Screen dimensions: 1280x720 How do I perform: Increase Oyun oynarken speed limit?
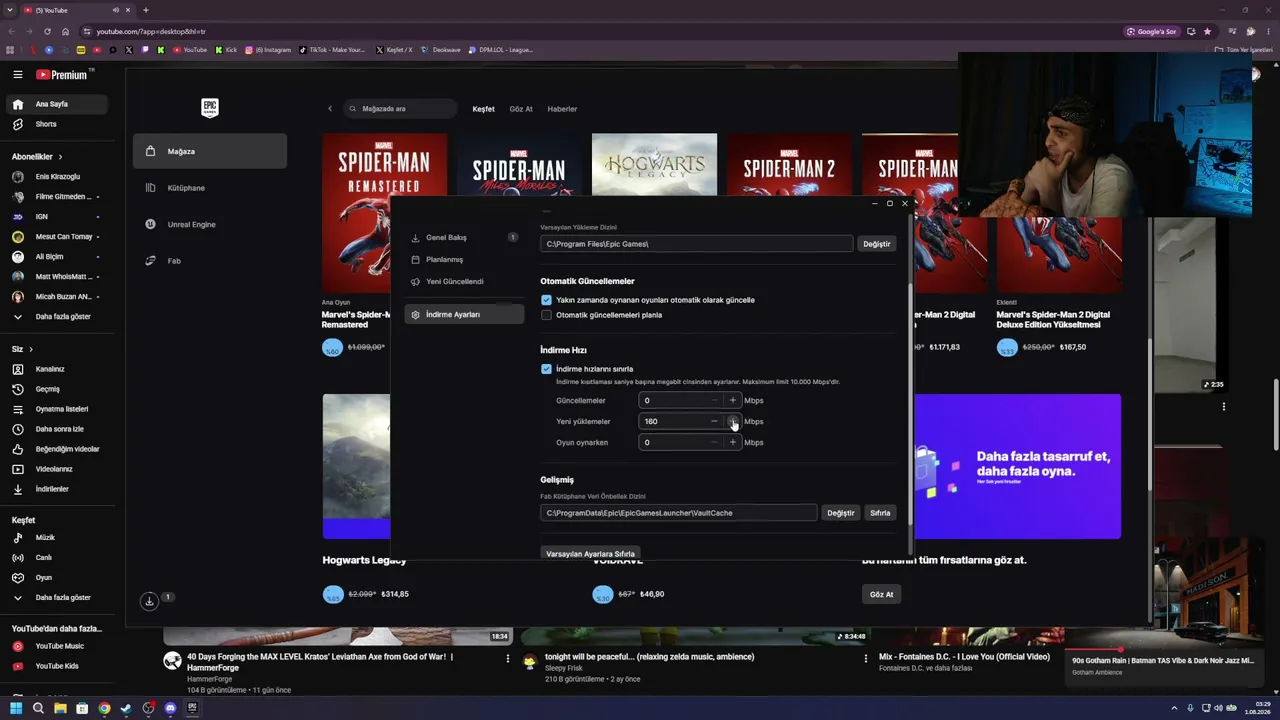pos(733,442)
